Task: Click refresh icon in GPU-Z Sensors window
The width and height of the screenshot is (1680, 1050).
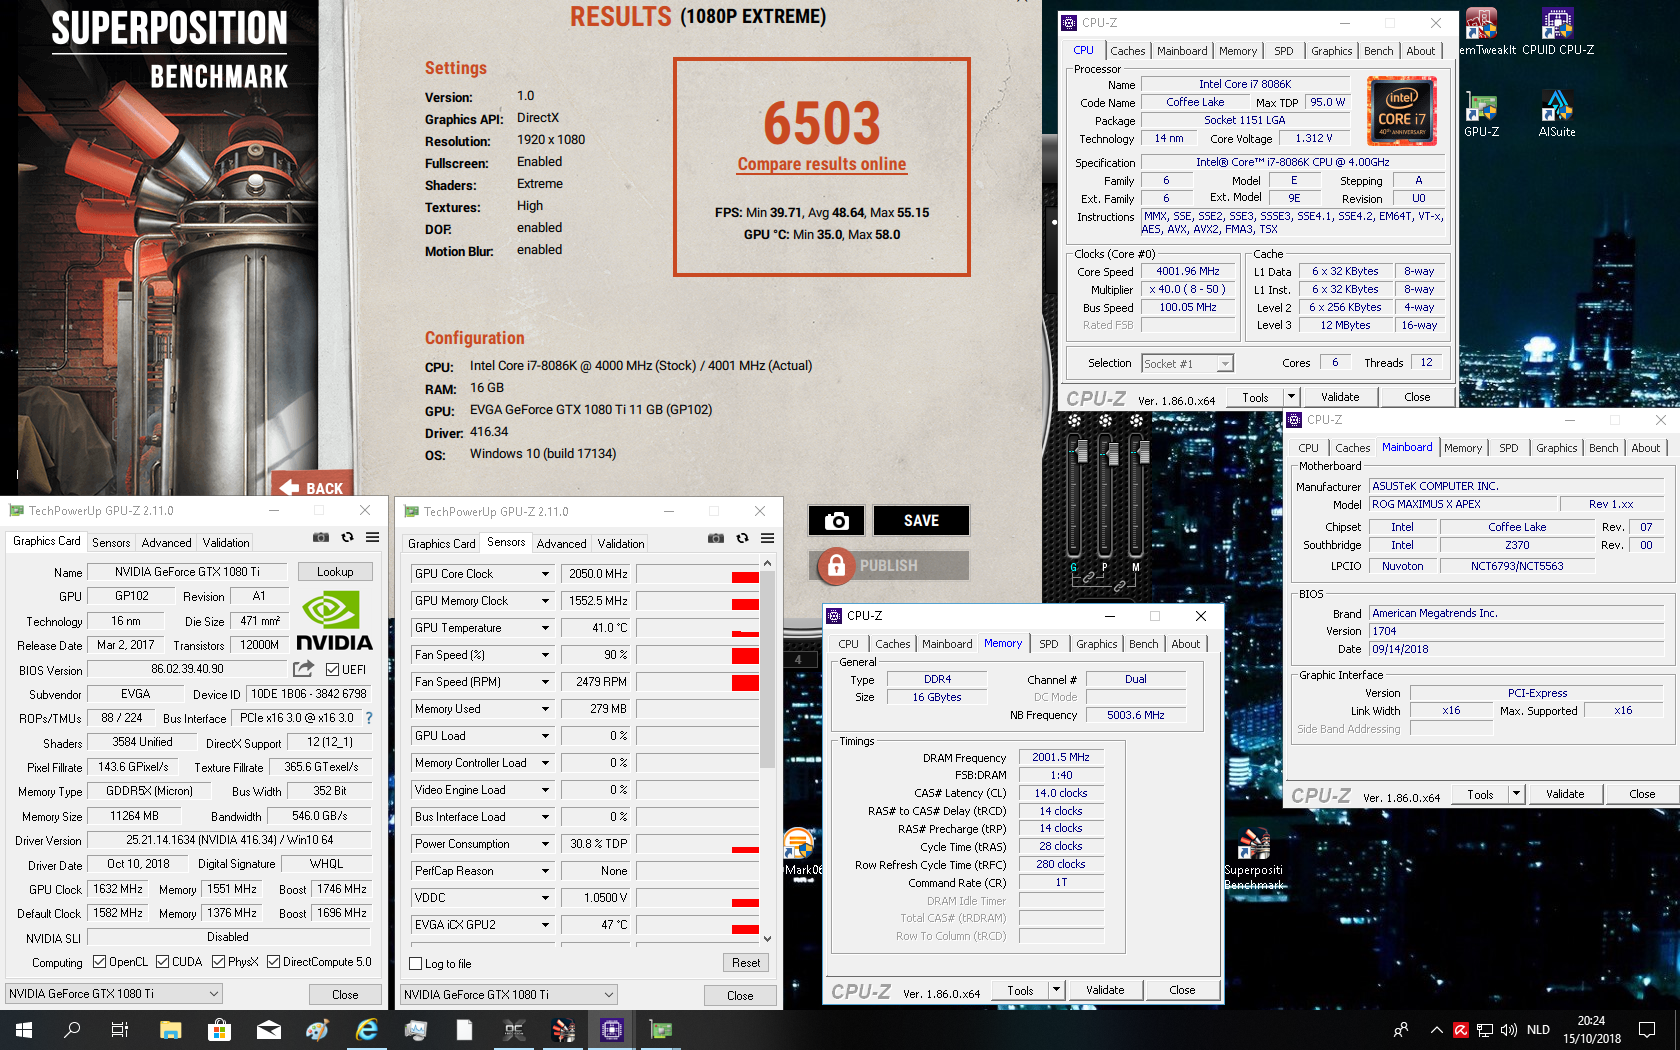Action: (742, 538)
